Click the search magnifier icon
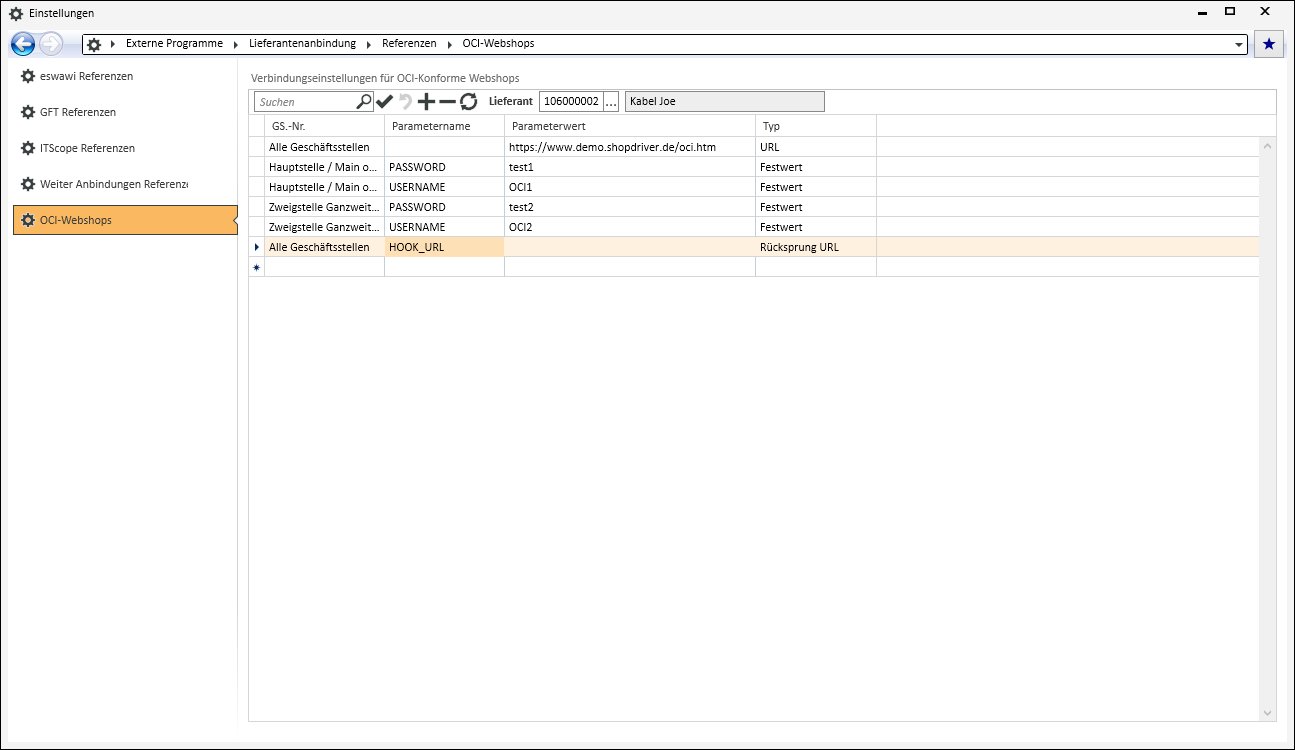The image size is (1295, 750). [x=364, y=101]
